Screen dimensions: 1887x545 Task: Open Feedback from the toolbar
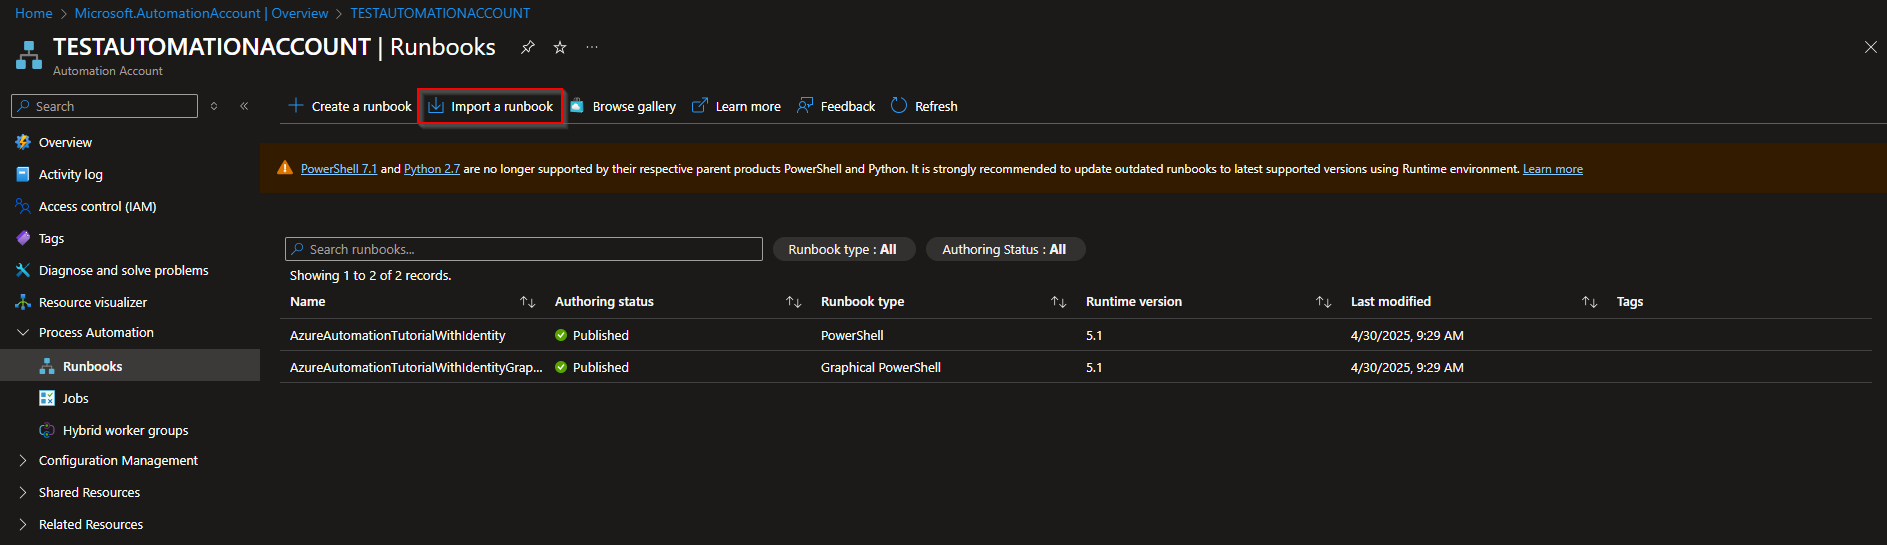click(836, 106)
